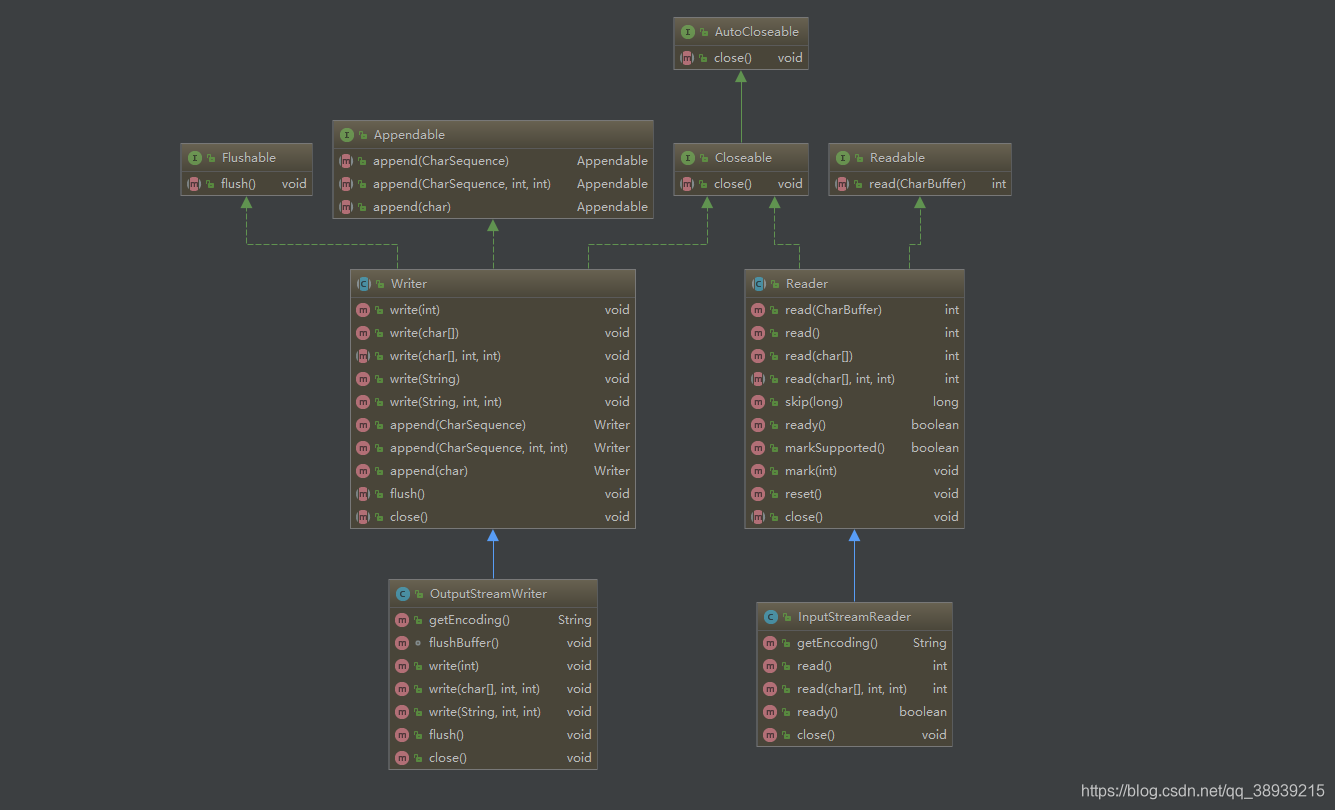Select read(char[], int, int) in Reader

(854, 379)
